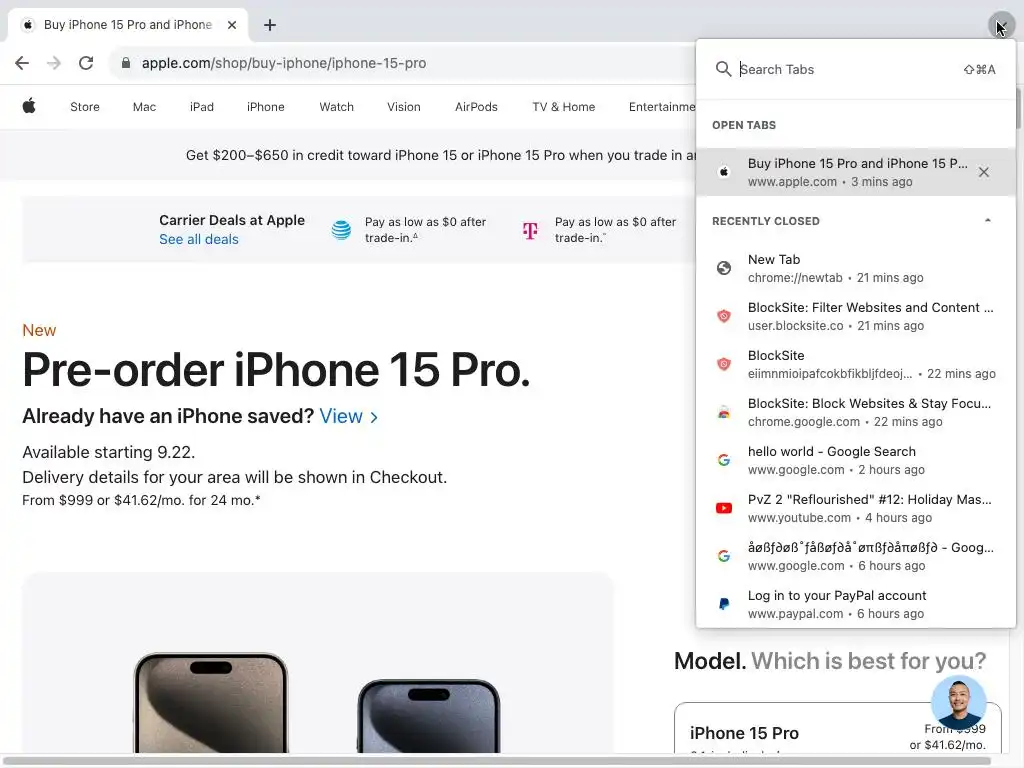
Task: Click the See all deals link
Action: pos(199,240)
